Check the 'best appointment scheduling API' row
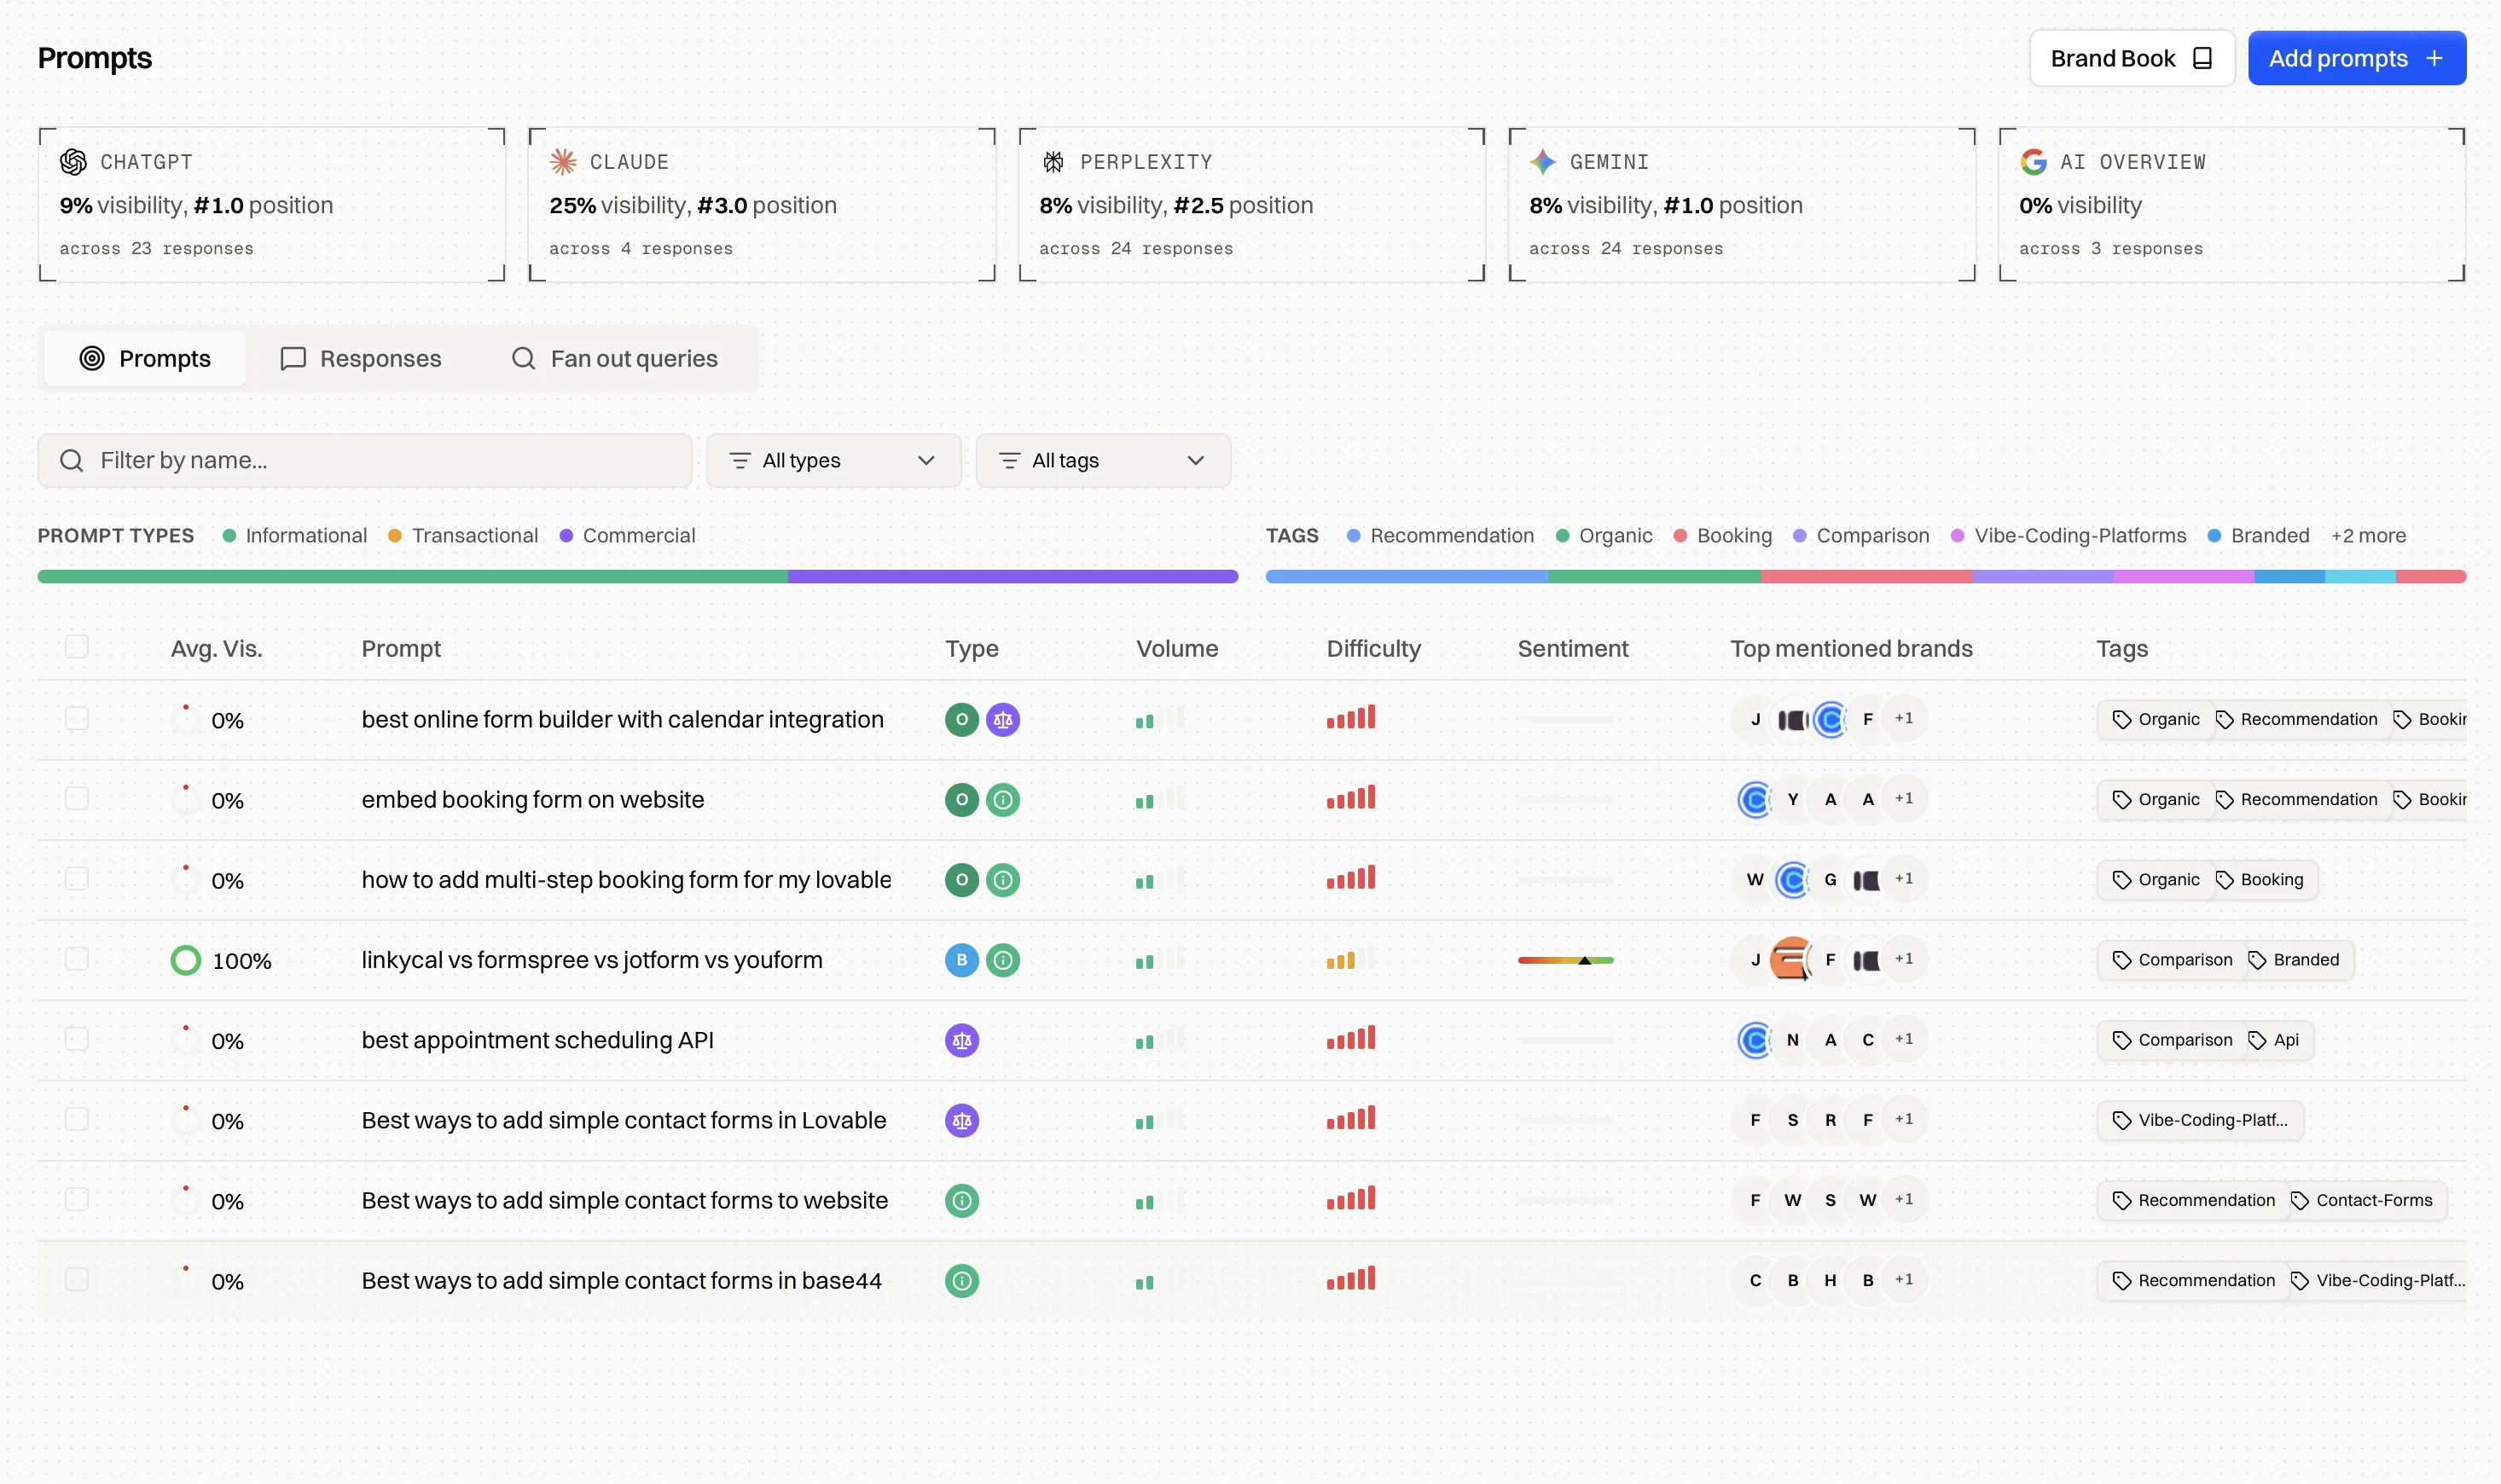Screen dimensions: 2501x1484 pos(76,1039)
